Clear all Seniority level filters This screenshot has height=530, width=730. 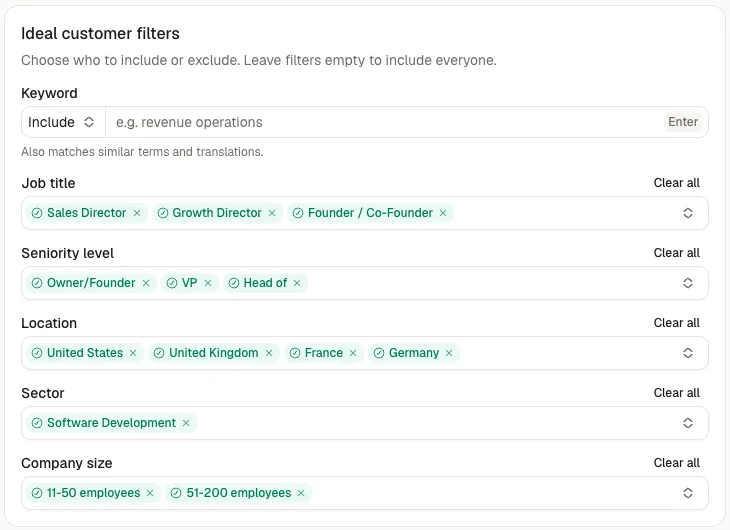coord(676,252)
